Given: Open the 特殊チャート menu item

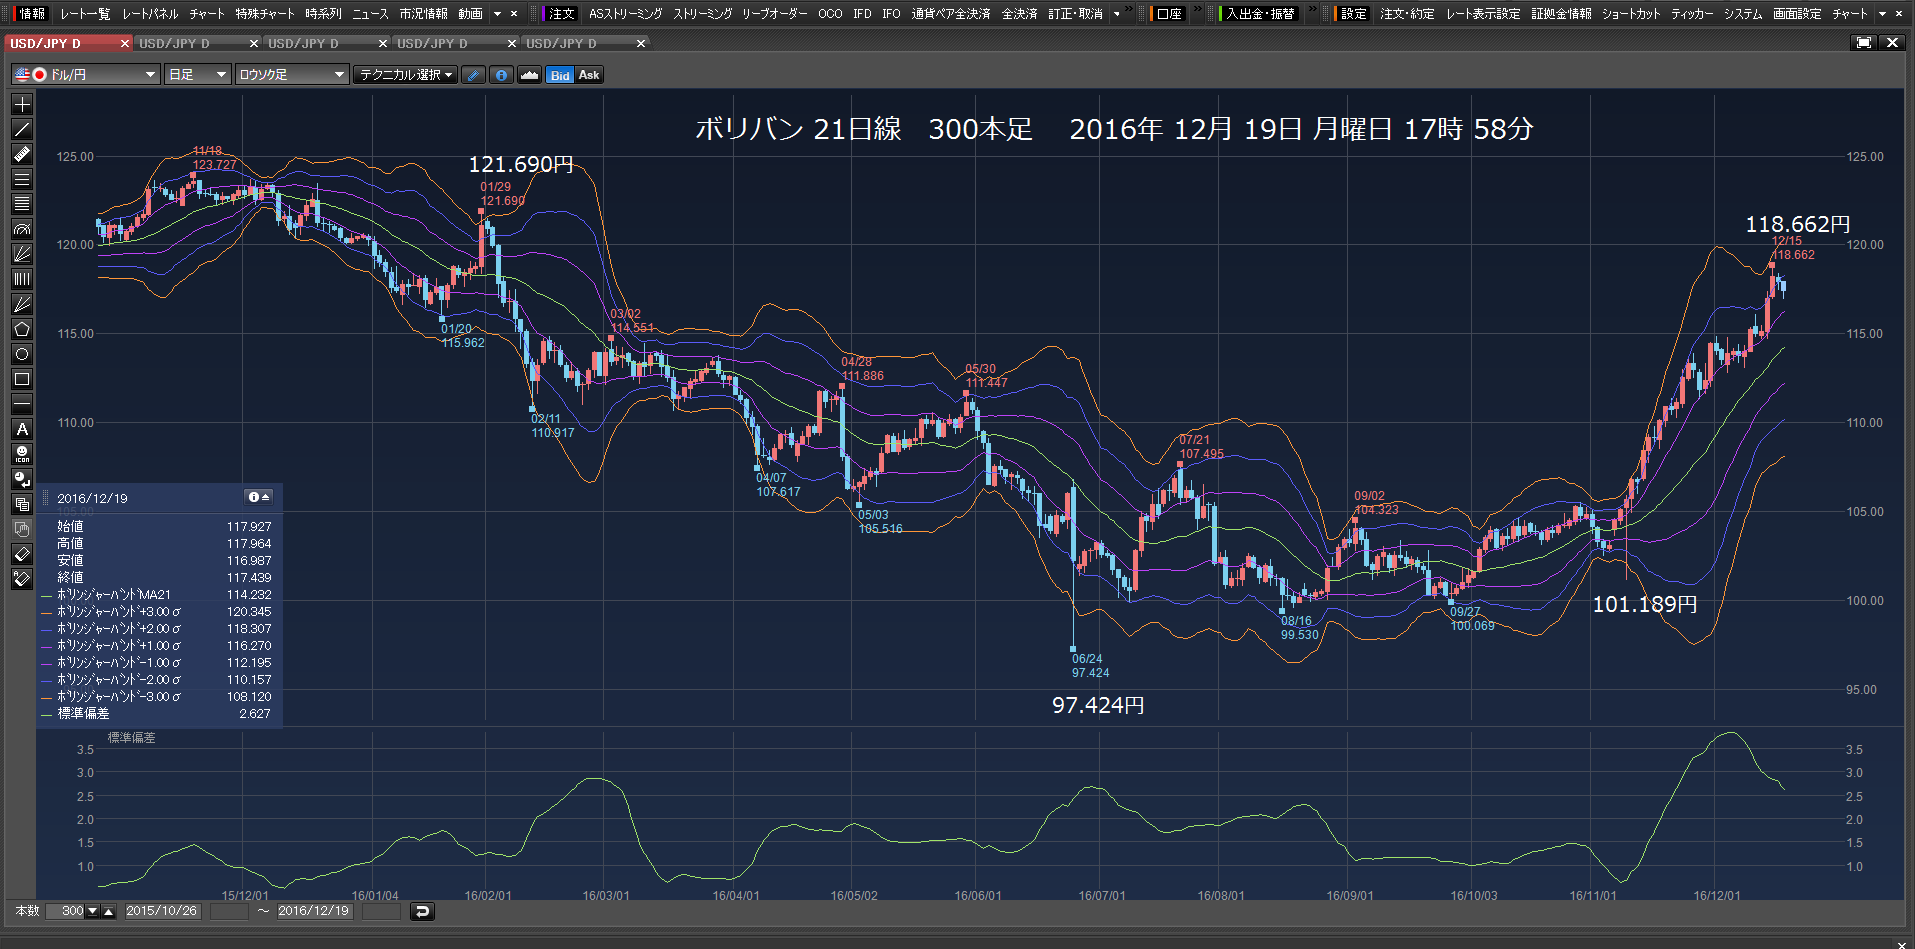Looking at the screenshot, I should 265,14.
